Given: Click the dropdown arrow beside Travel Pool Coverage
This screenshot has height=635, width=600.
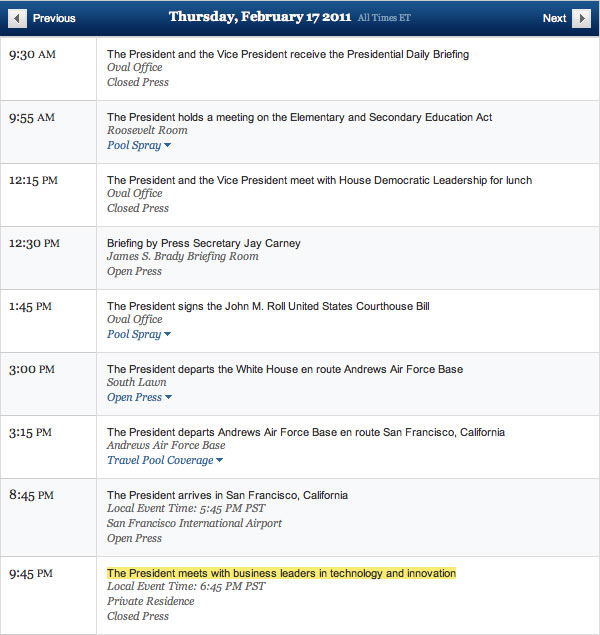Looking at the screenshot, I should 219,461.
